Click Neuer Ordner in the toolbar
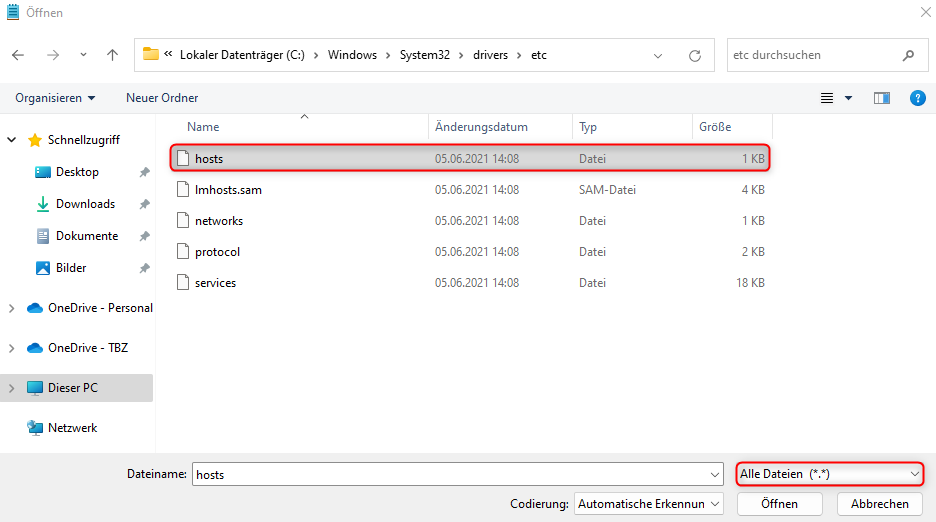Image resolution: width=936 pixels, height=522 pixels. [x=162, y=98]
